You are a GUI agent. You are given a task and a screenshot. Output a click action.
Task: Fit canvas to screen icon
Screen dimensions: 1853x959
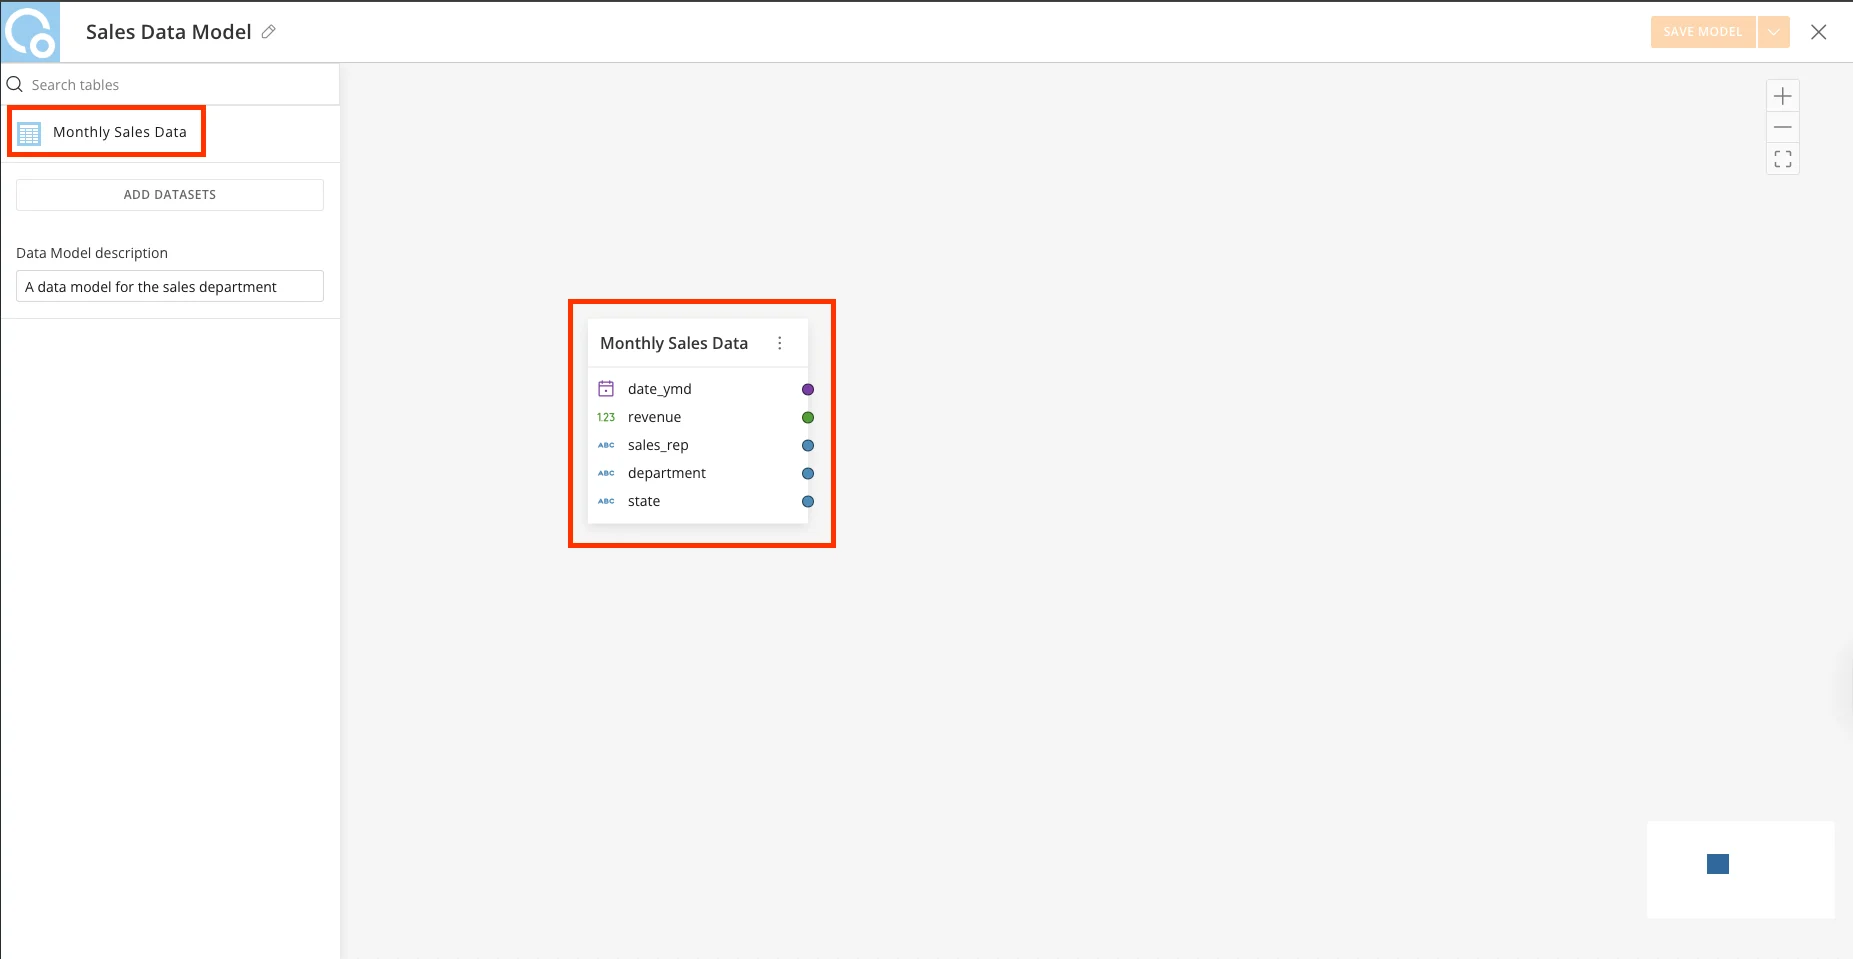[x=1783, y=159]
